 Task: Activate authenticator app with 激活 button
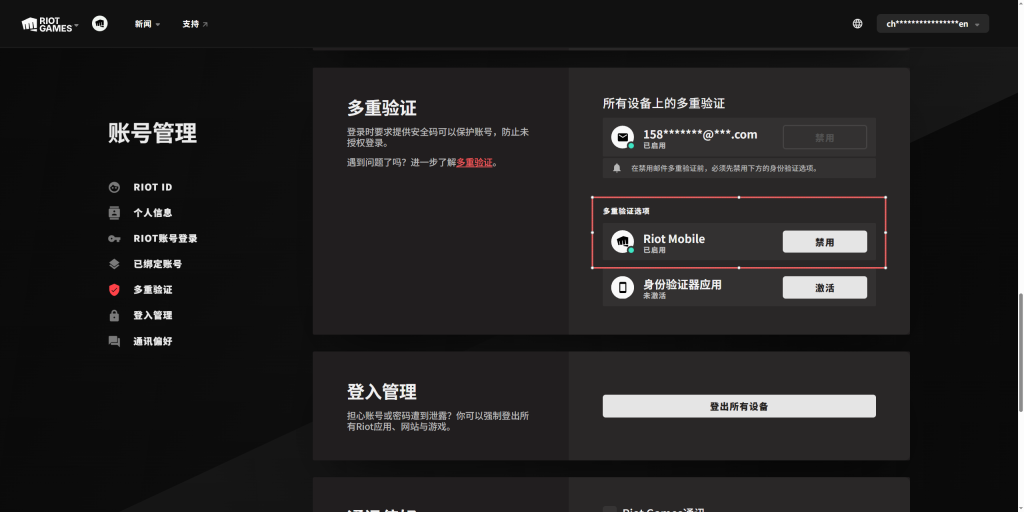click(824, 287)
